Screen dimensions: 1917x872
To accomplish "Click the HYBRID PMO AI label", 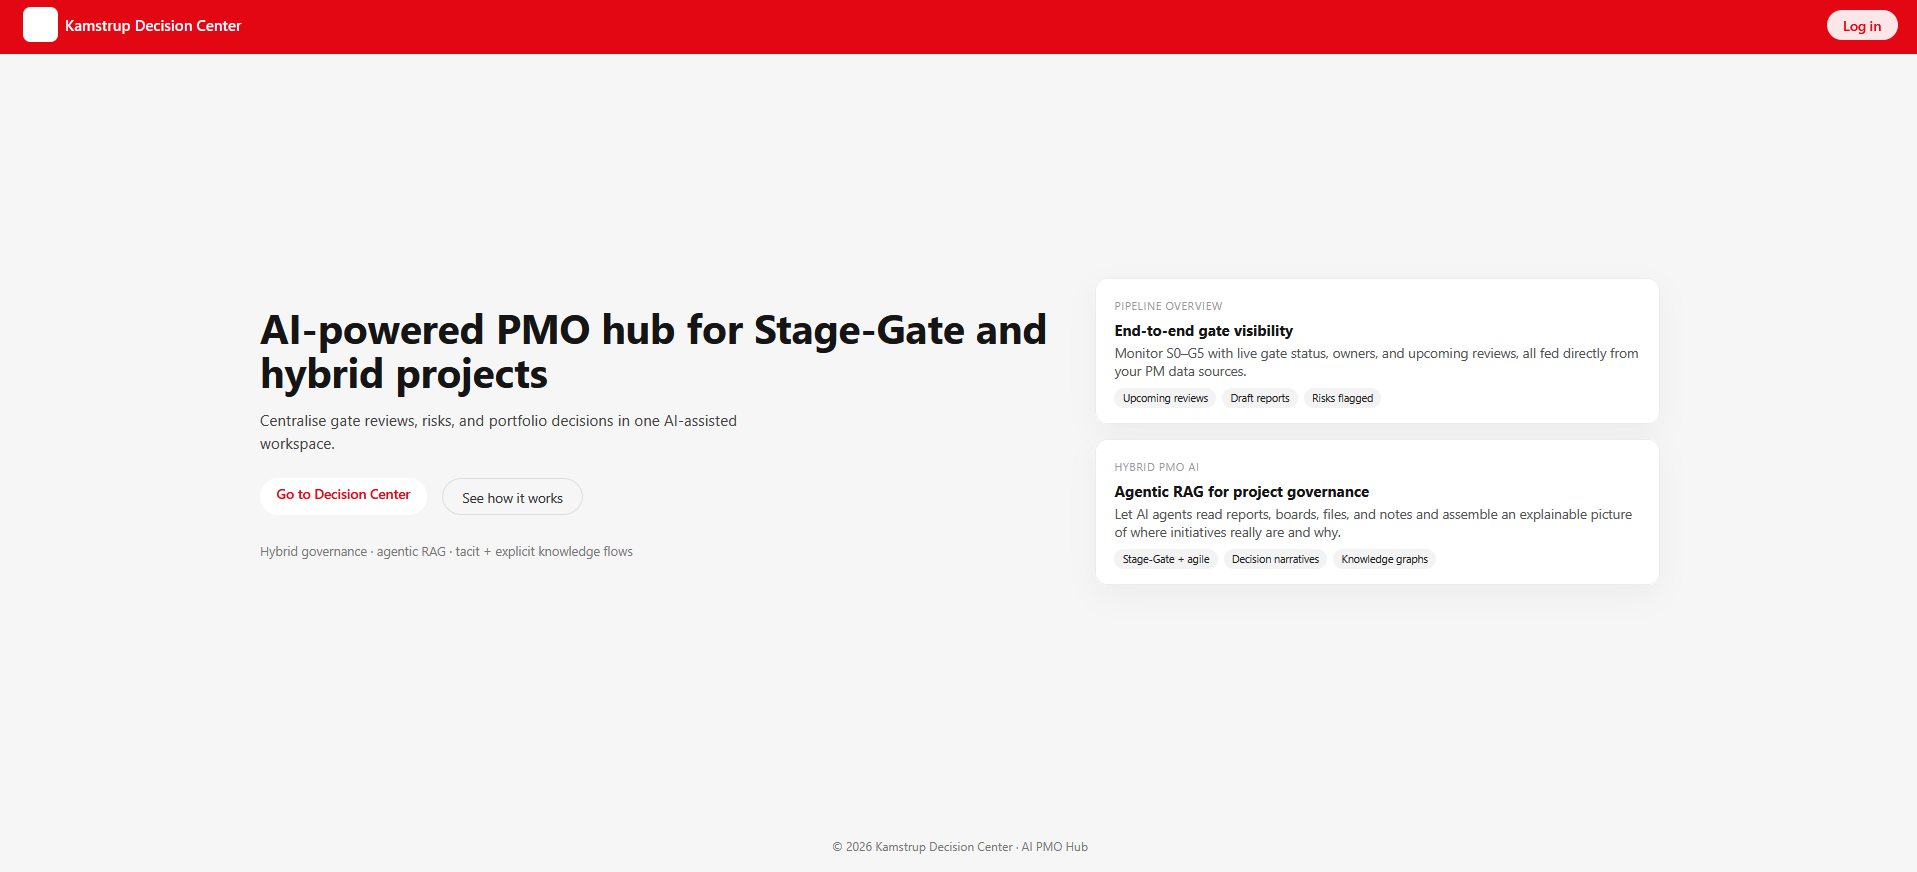I will pyautogui.click(x=1156, y=467).
